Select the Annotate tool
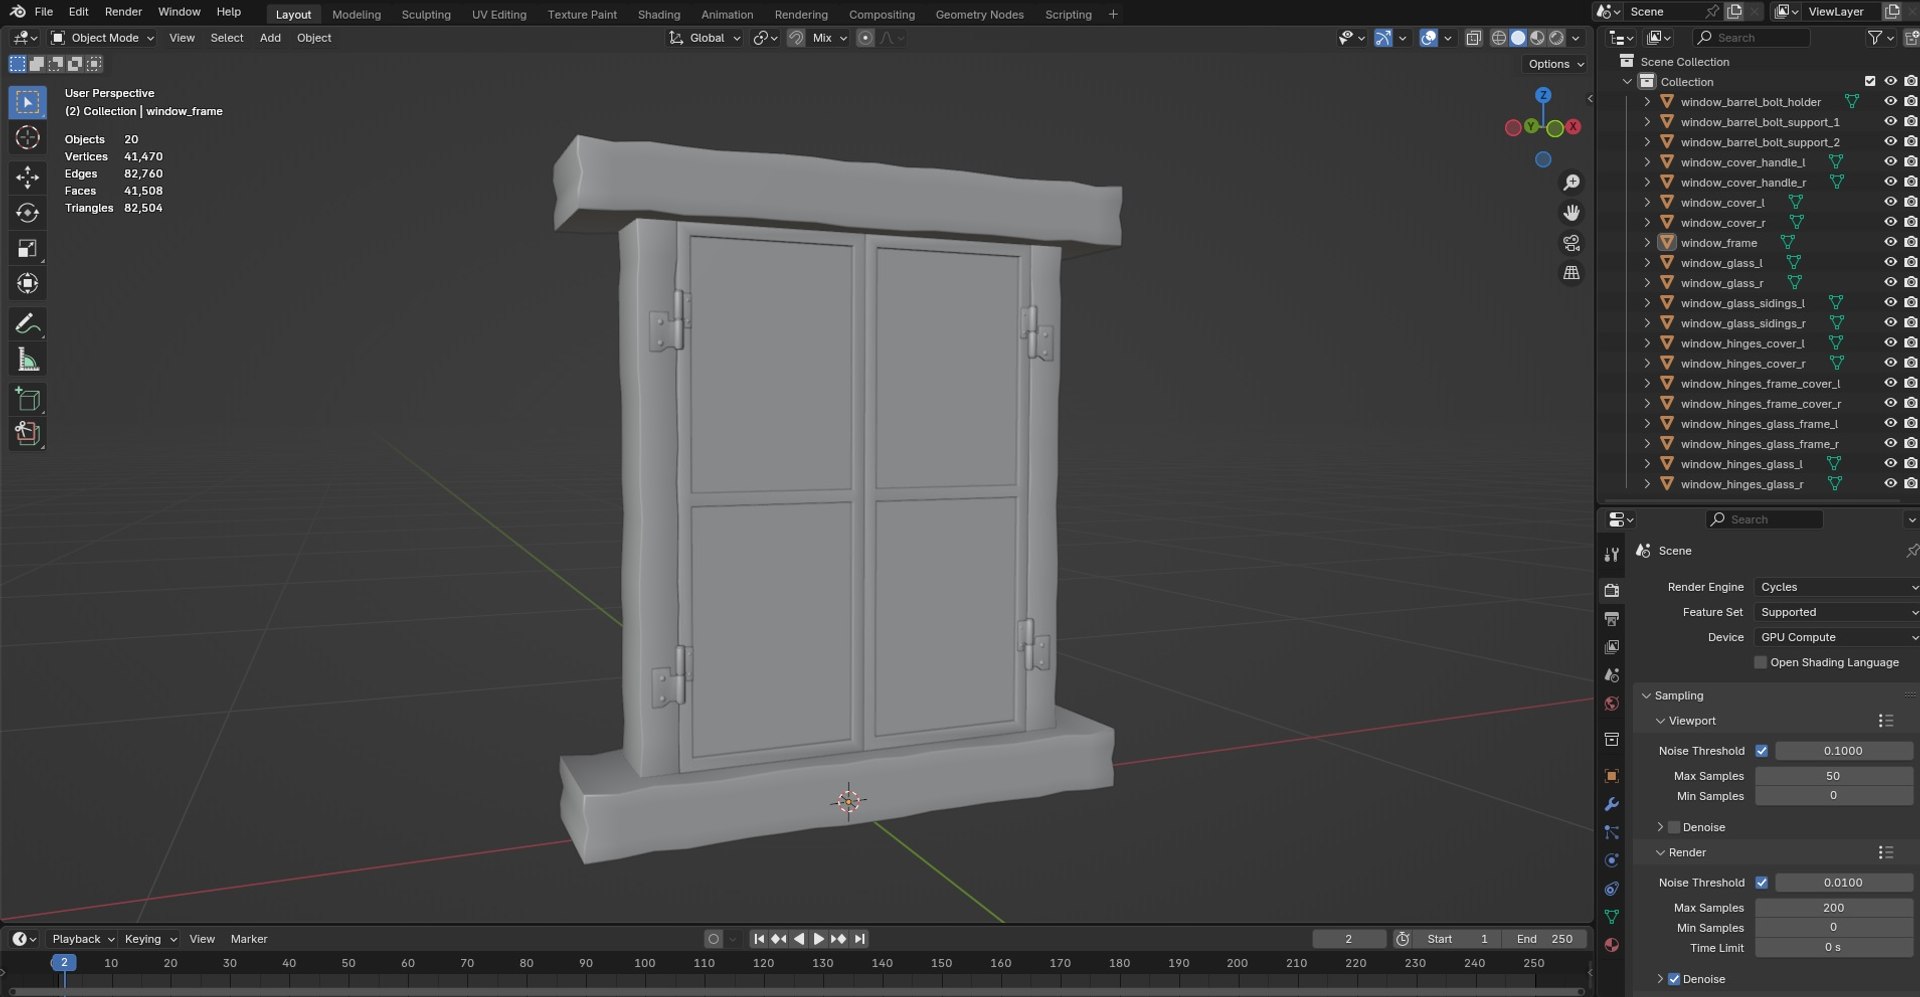The width and height of the screenshot is (1920, 997). click(x=27, y=324)
